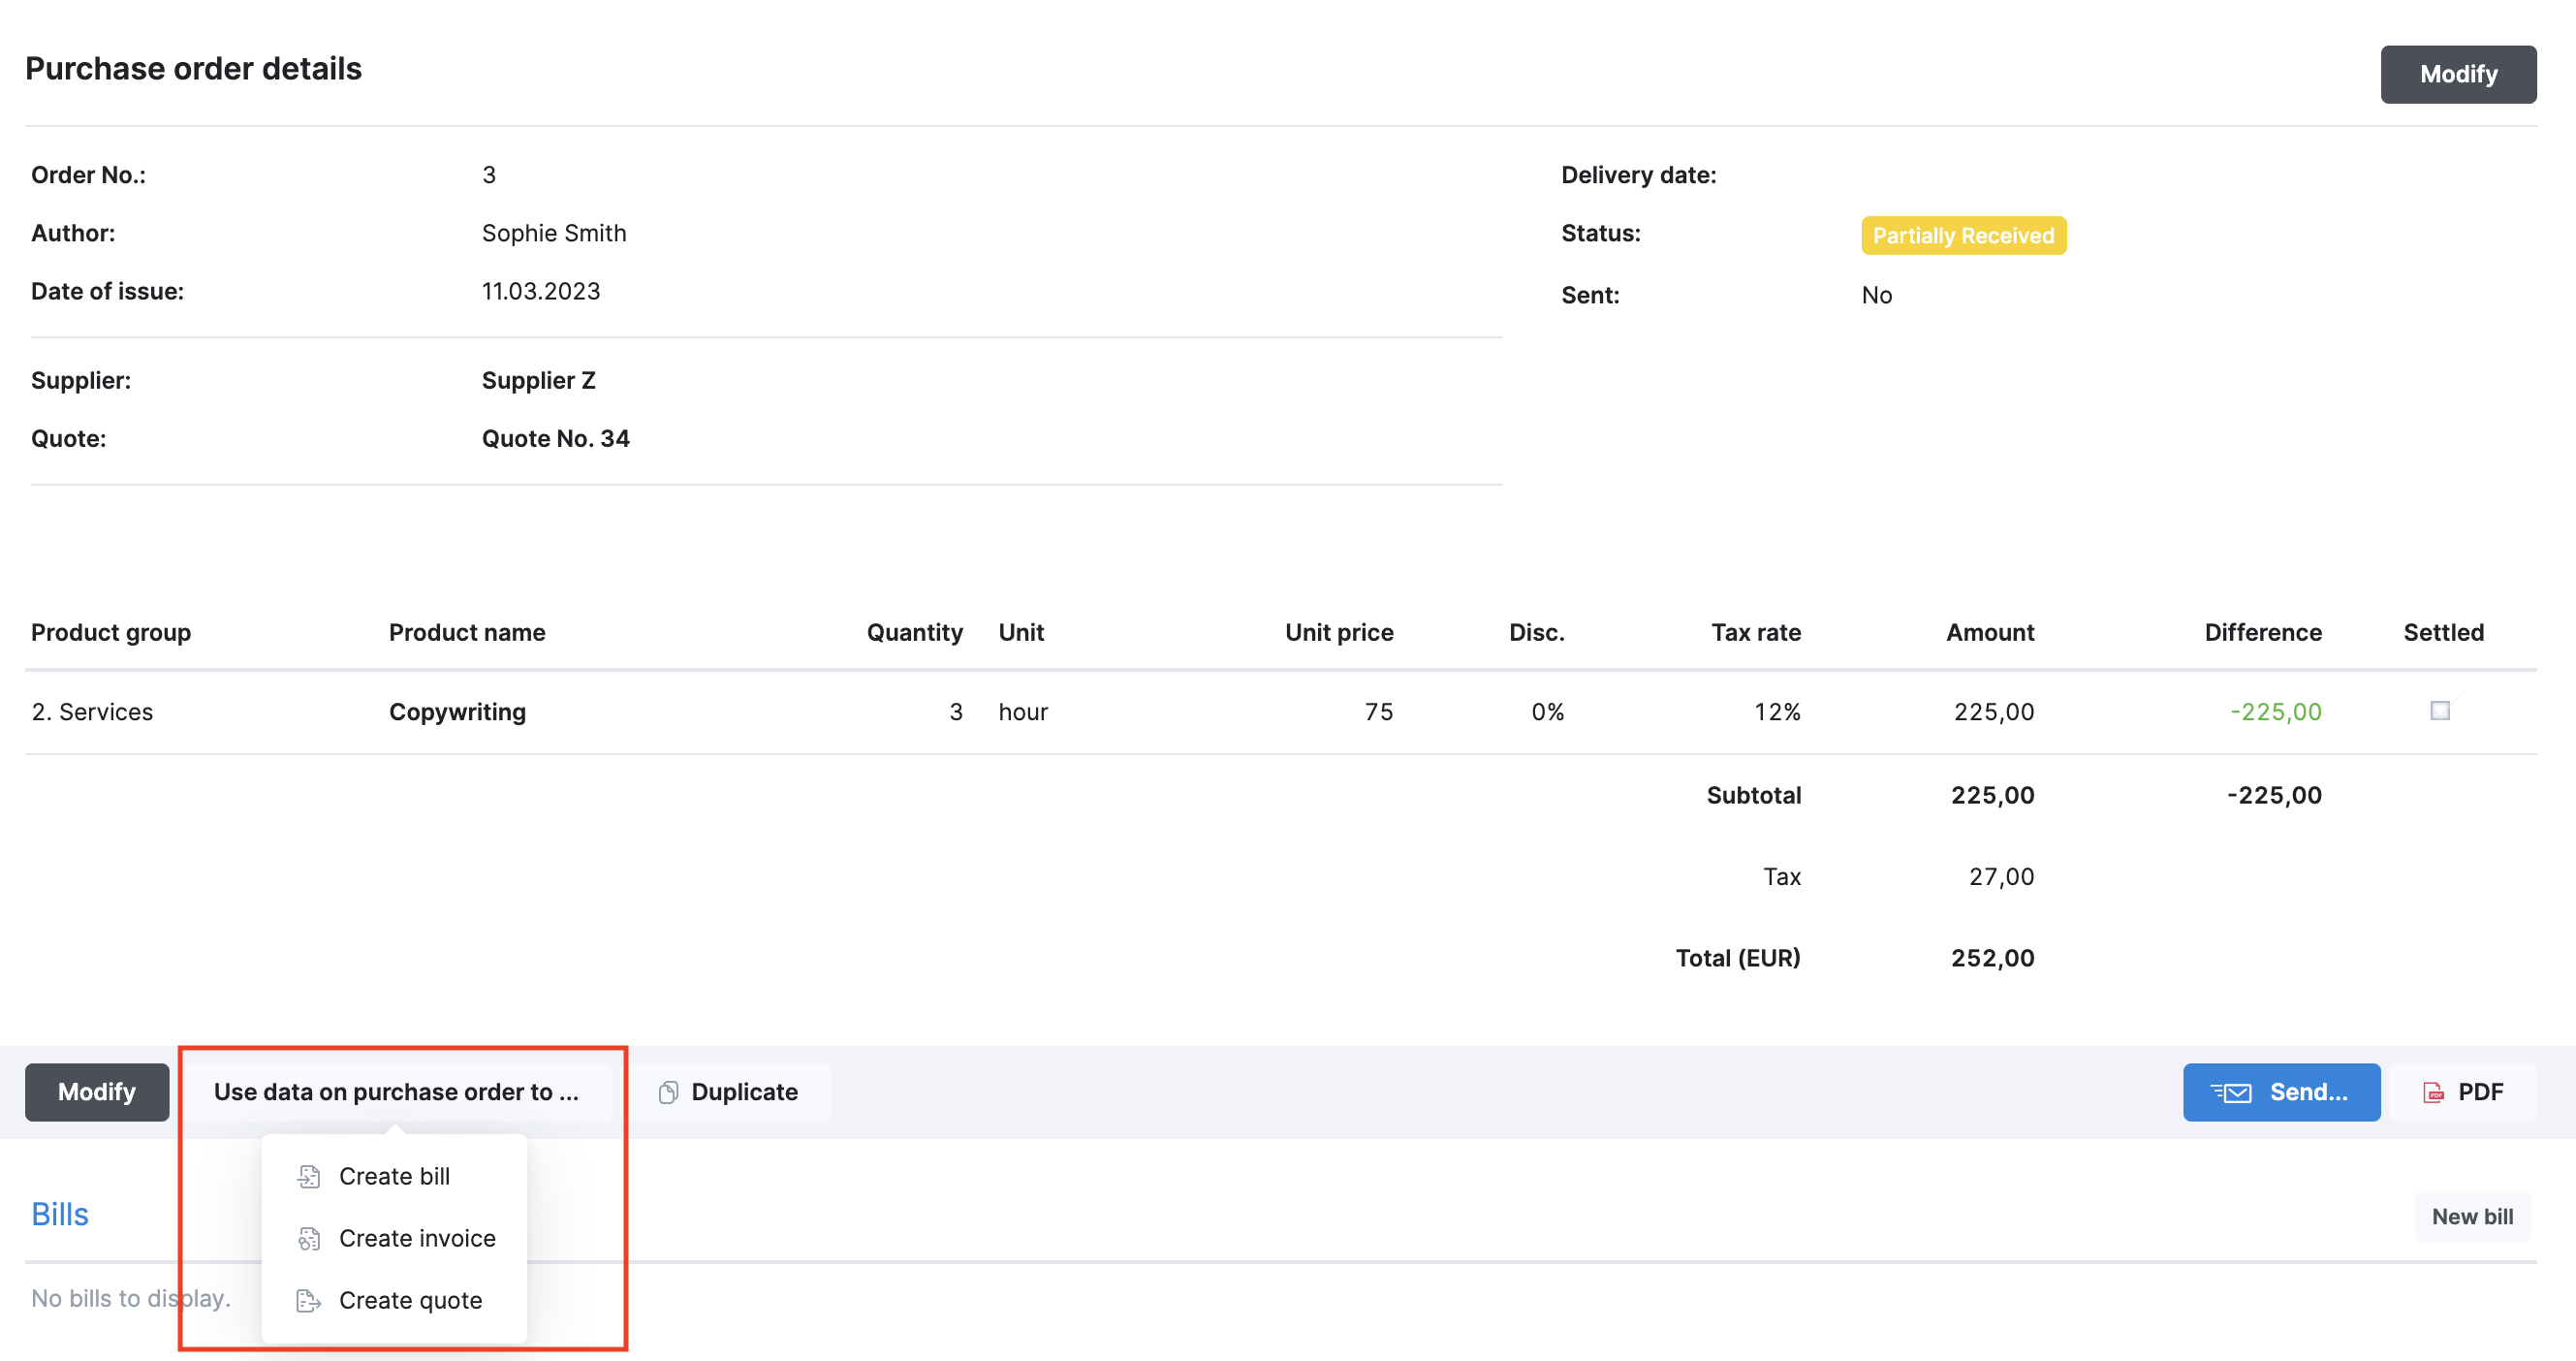Click the copy icon beside Duplicate
Screen dimensions: 2576x1361
pos(668,1092)
